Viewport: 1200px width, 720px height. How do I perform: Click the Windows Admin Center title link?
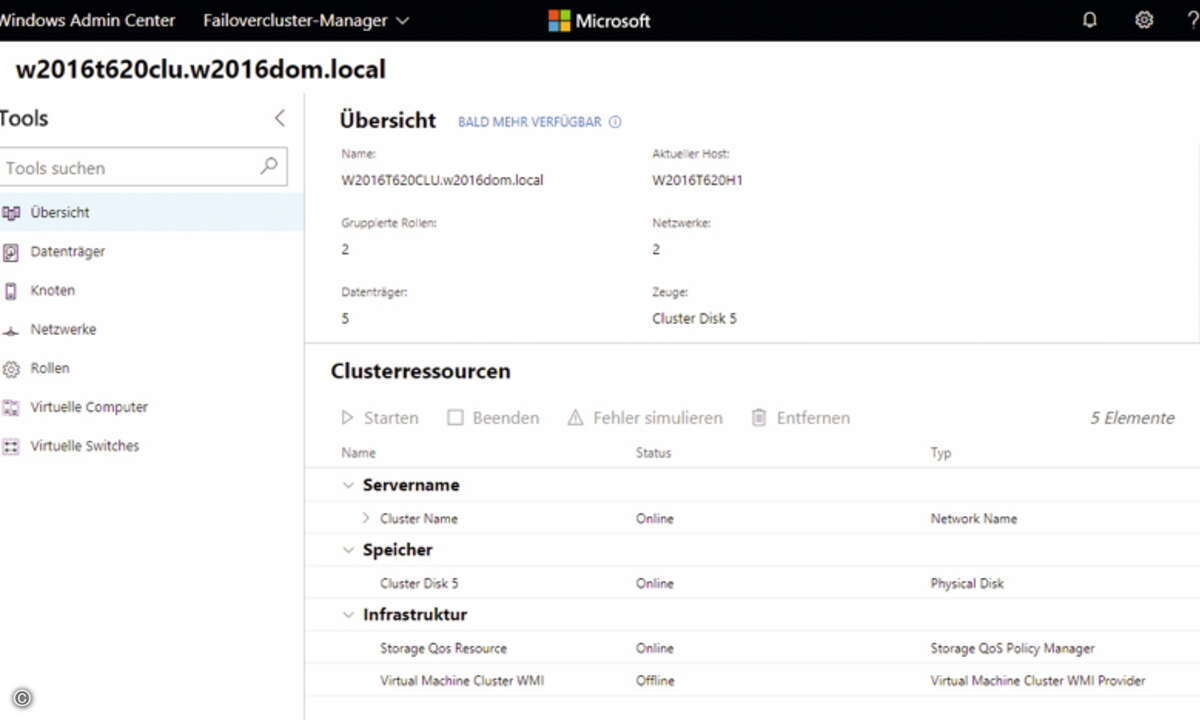click(x=88, y=20)
